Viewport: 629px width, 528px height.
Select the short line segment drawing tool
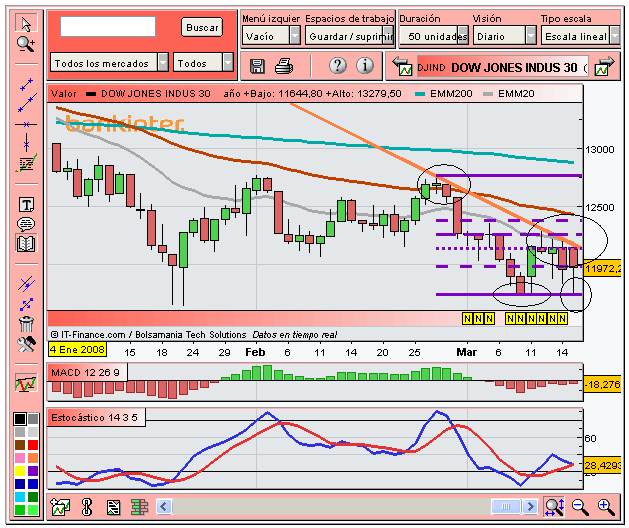click(x=26, y=84)
